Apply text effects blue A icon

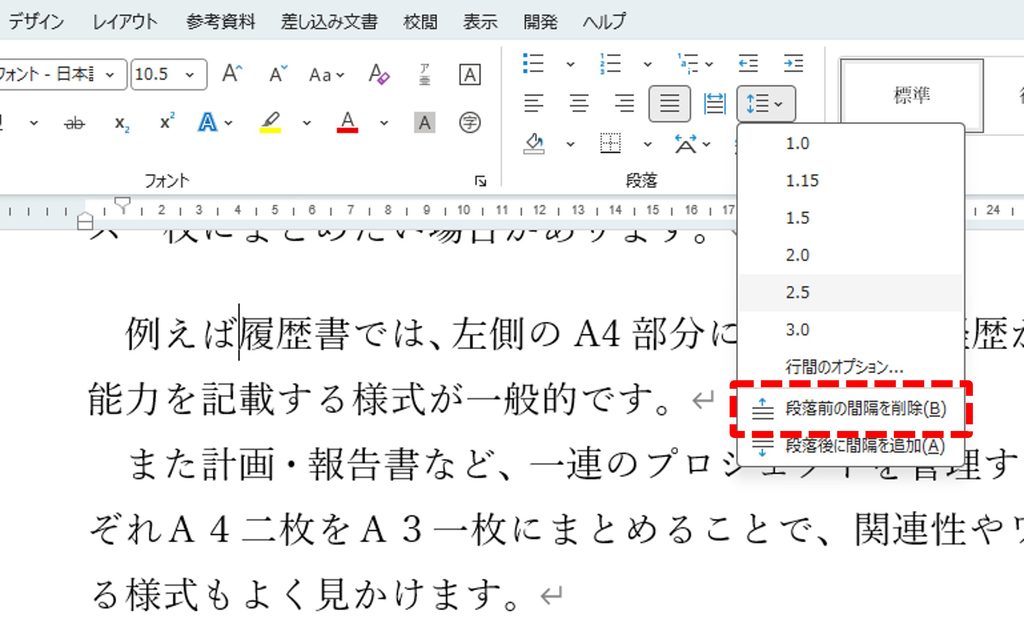(x=208, y=122)
